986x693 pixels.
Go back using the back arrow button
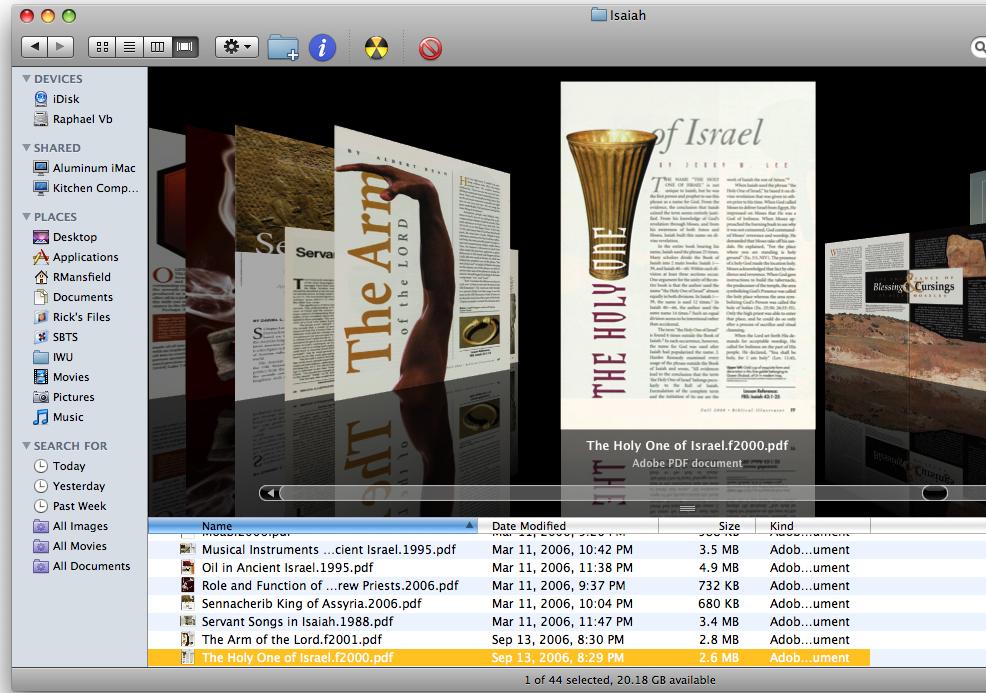[35, 46]
